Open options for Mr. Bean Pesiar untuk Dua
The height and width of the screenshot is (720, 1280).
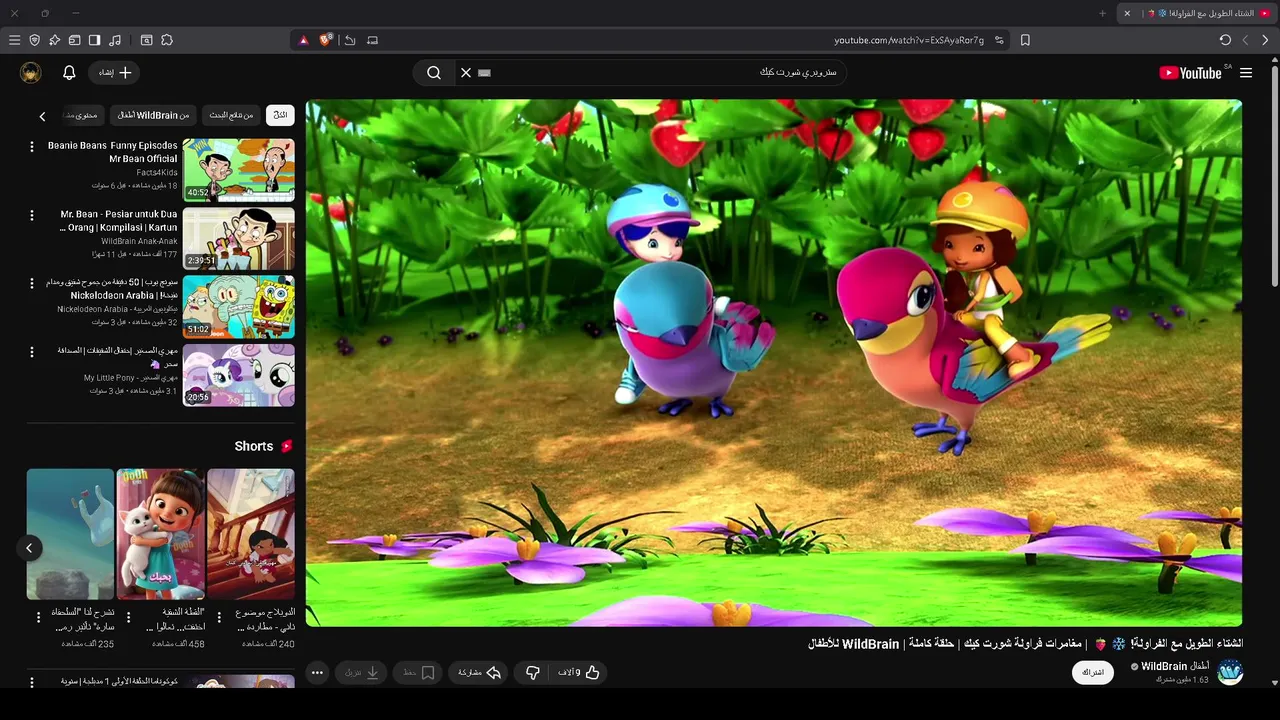coord(32,215)
